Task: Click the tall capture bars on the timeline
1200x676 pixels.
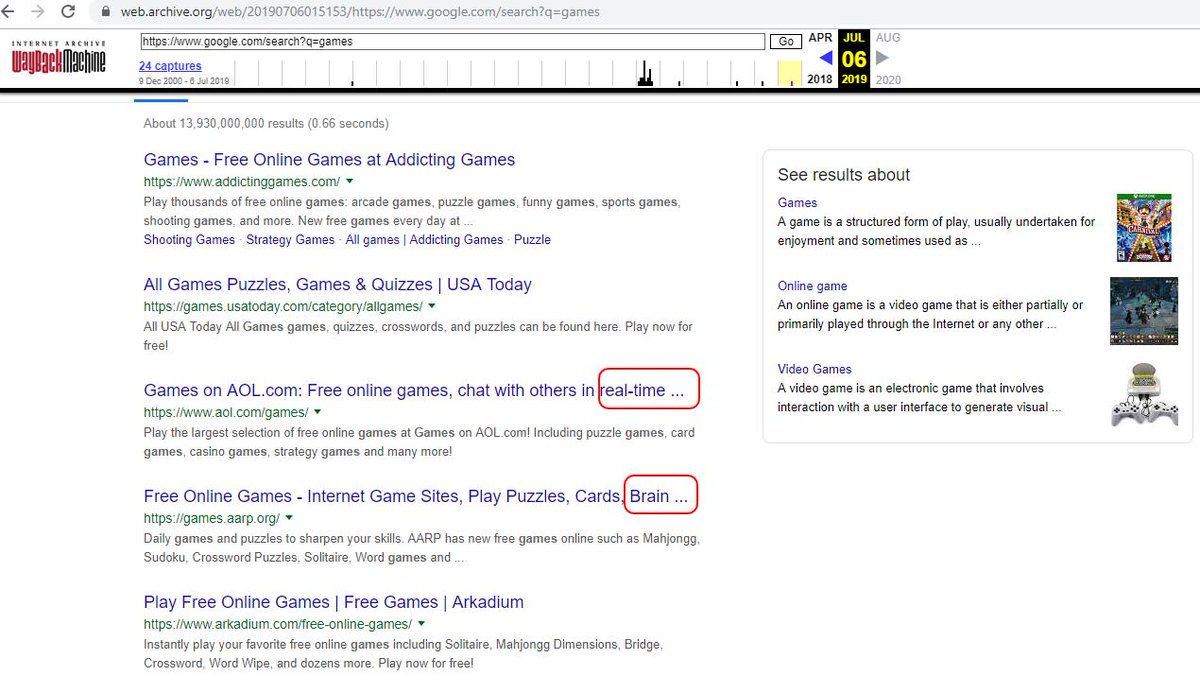Action: point(645,74)
